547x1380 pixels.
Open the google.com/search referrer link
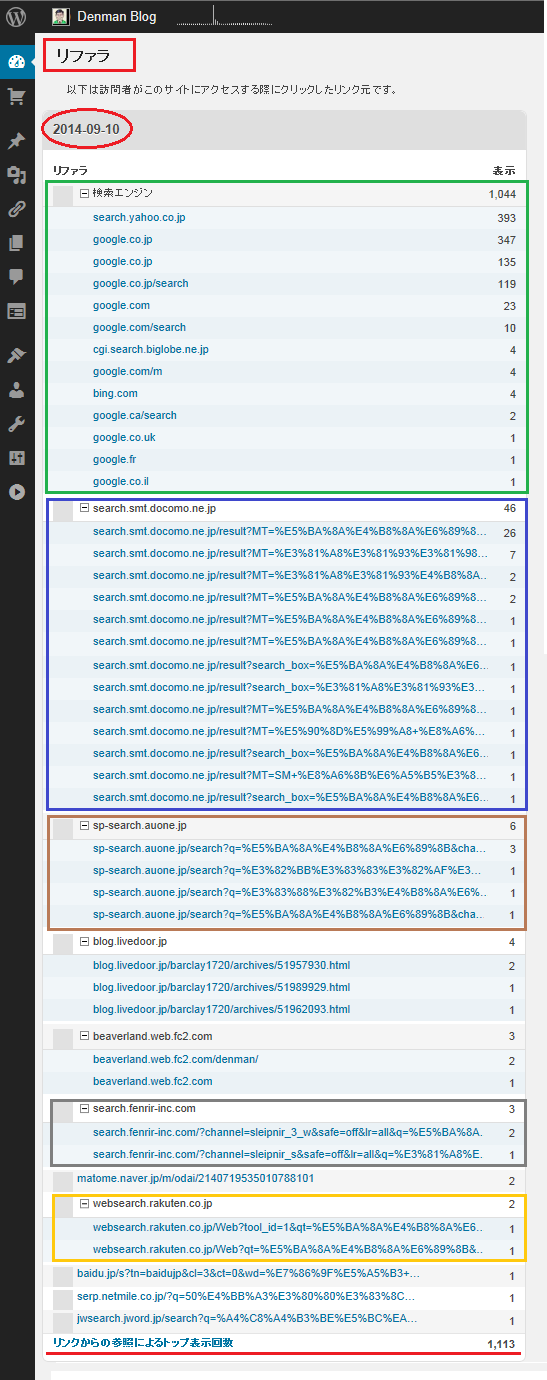click(x=139, y=327)
